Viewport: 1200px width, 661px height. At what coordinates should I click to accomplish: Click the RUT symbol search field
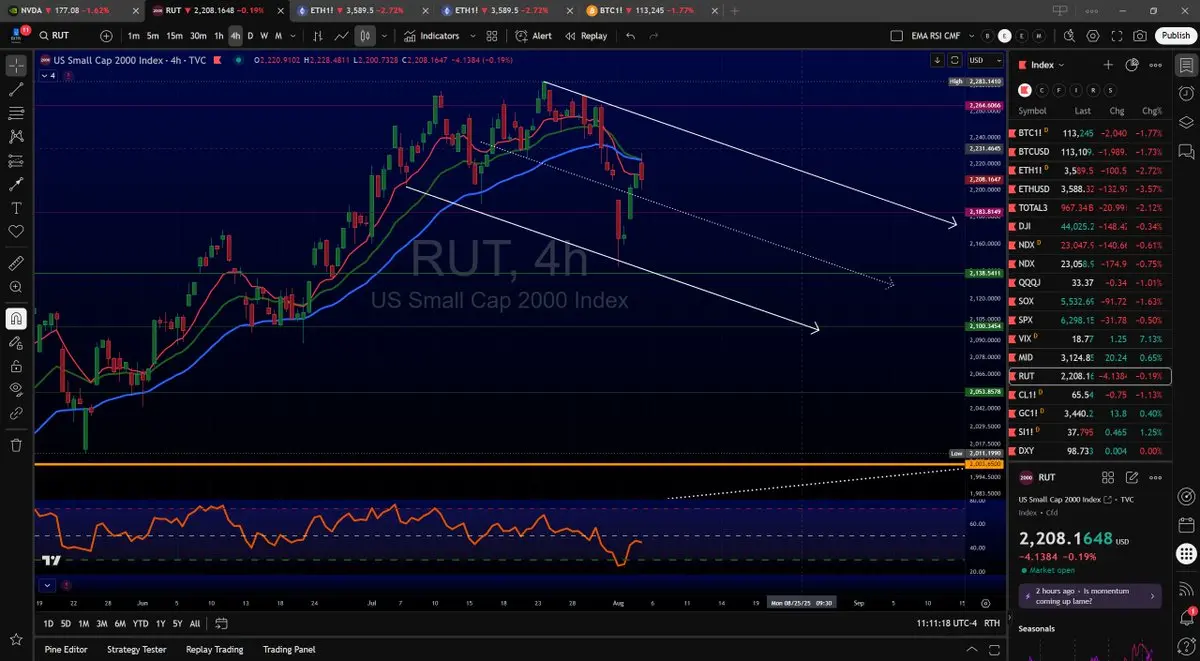pos(67,35)
